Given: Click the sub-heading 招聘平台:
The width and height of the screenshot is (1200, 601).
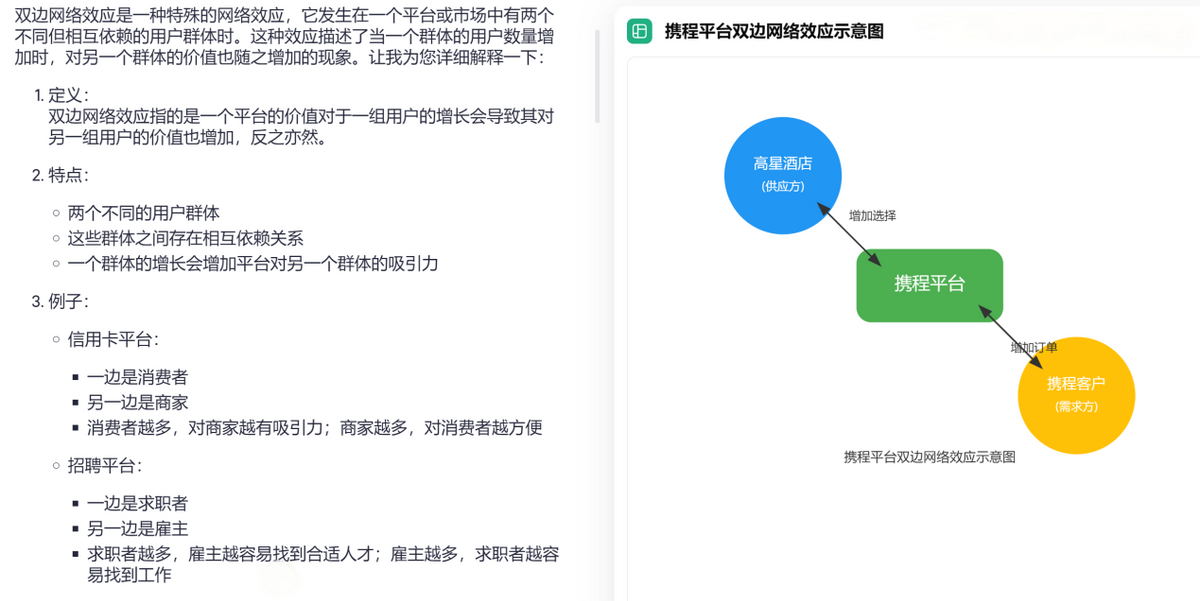Looking at the screenshot, I should pyautogui.click(x=105, y=465).
